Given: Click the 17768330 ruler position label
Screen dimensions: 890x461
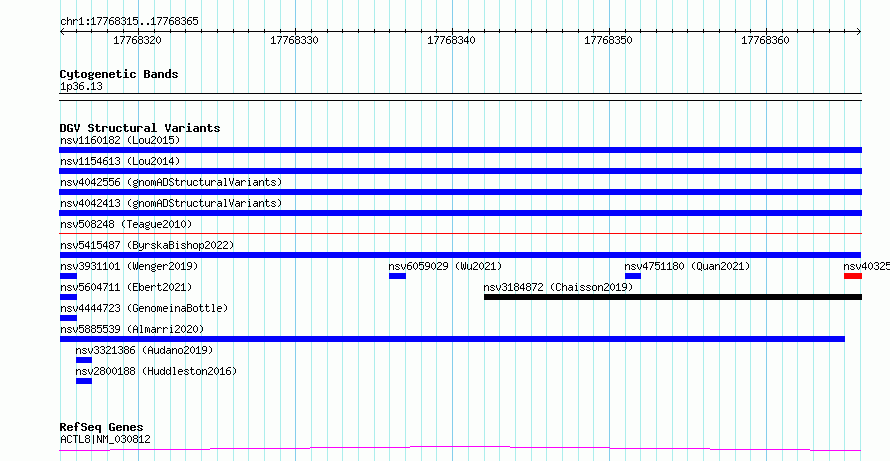Looking at the screenshot, I should (294, 40).
